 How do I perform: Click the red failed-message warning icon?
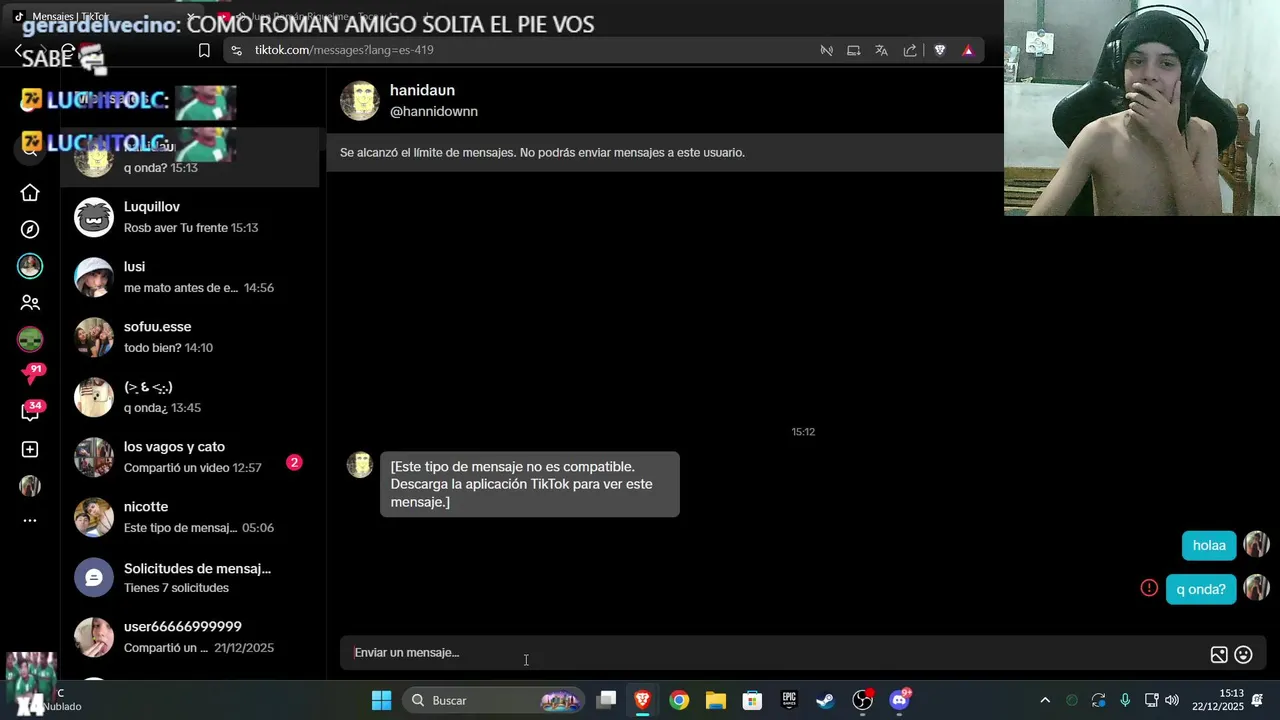[1149, 588]
